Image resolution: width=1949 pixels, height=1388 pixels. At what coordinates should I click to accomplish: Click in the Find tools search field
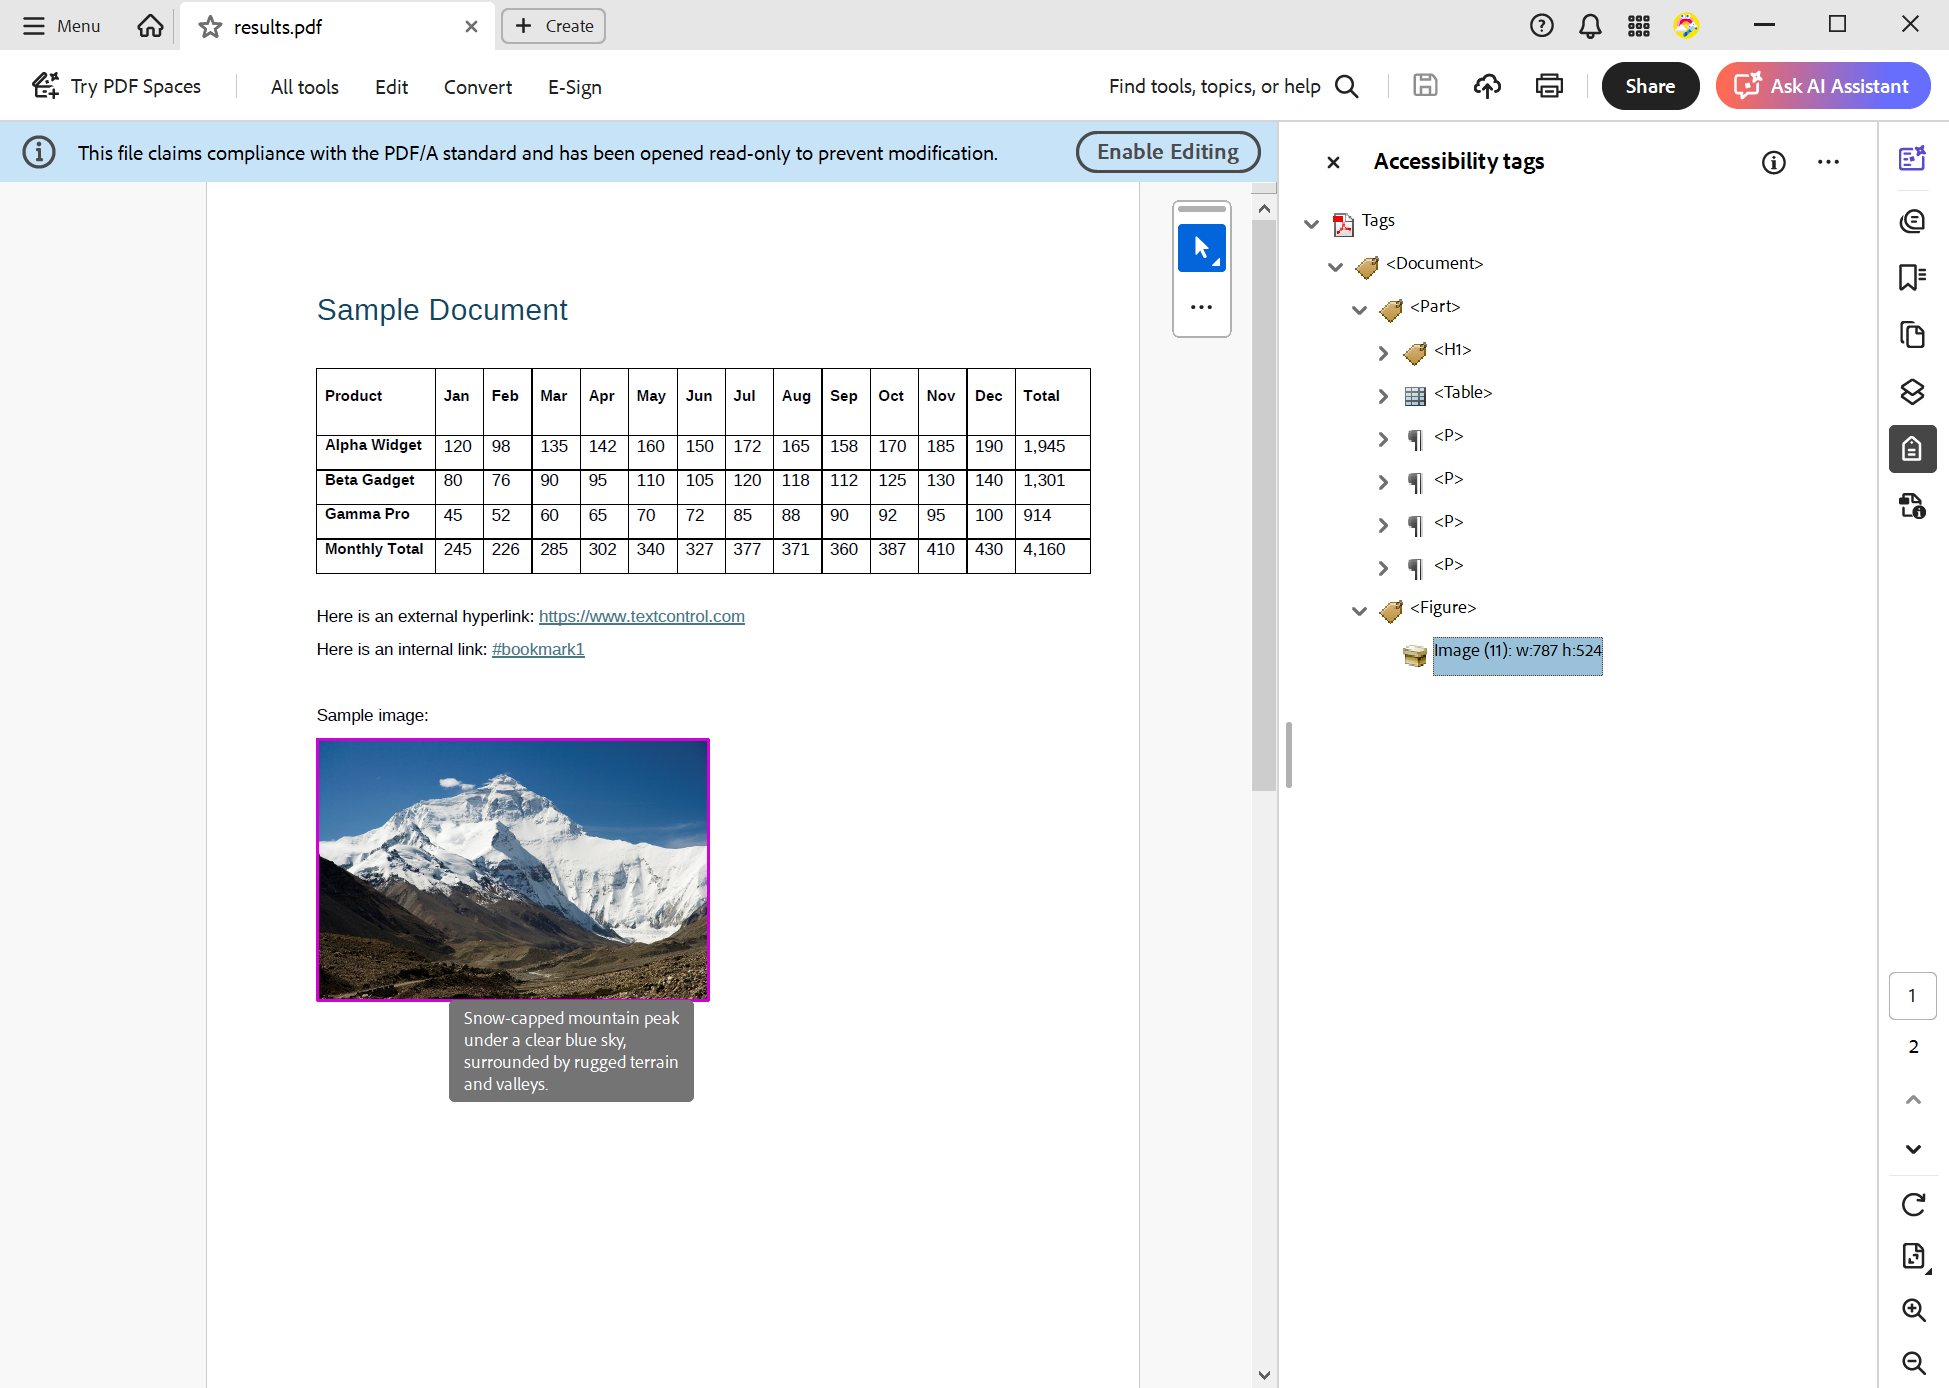point(1215,86)
